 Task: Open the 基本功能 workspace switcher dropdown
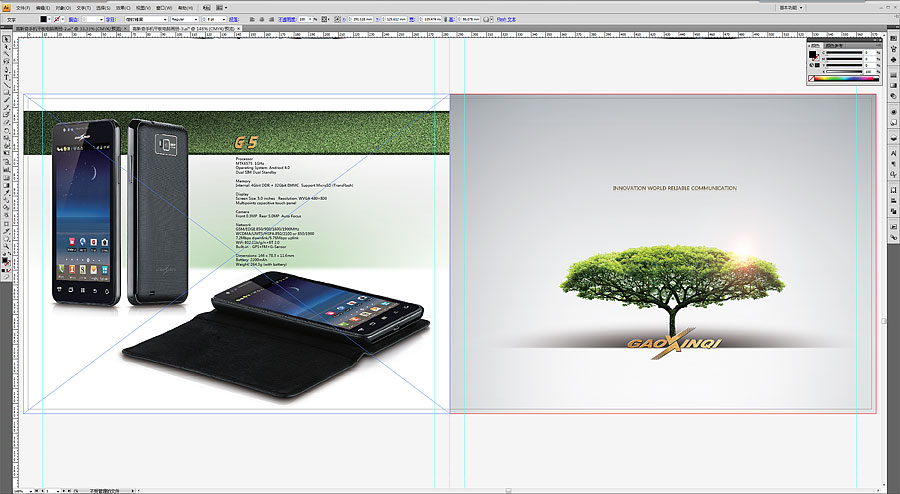click(x=793, y=6)
